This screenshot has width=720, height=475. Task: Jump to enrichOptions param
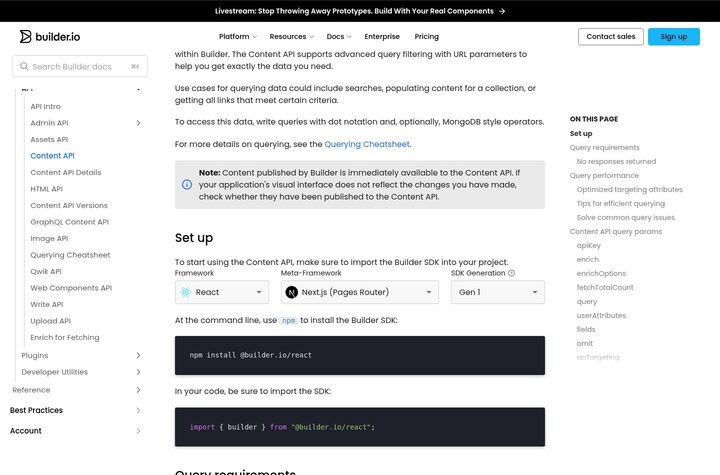601,274
